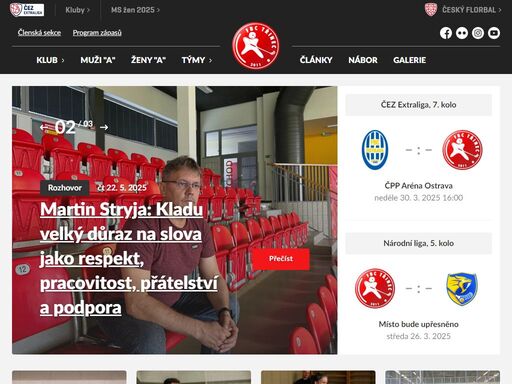Open Program zápasů link

(x=97, y=33)
